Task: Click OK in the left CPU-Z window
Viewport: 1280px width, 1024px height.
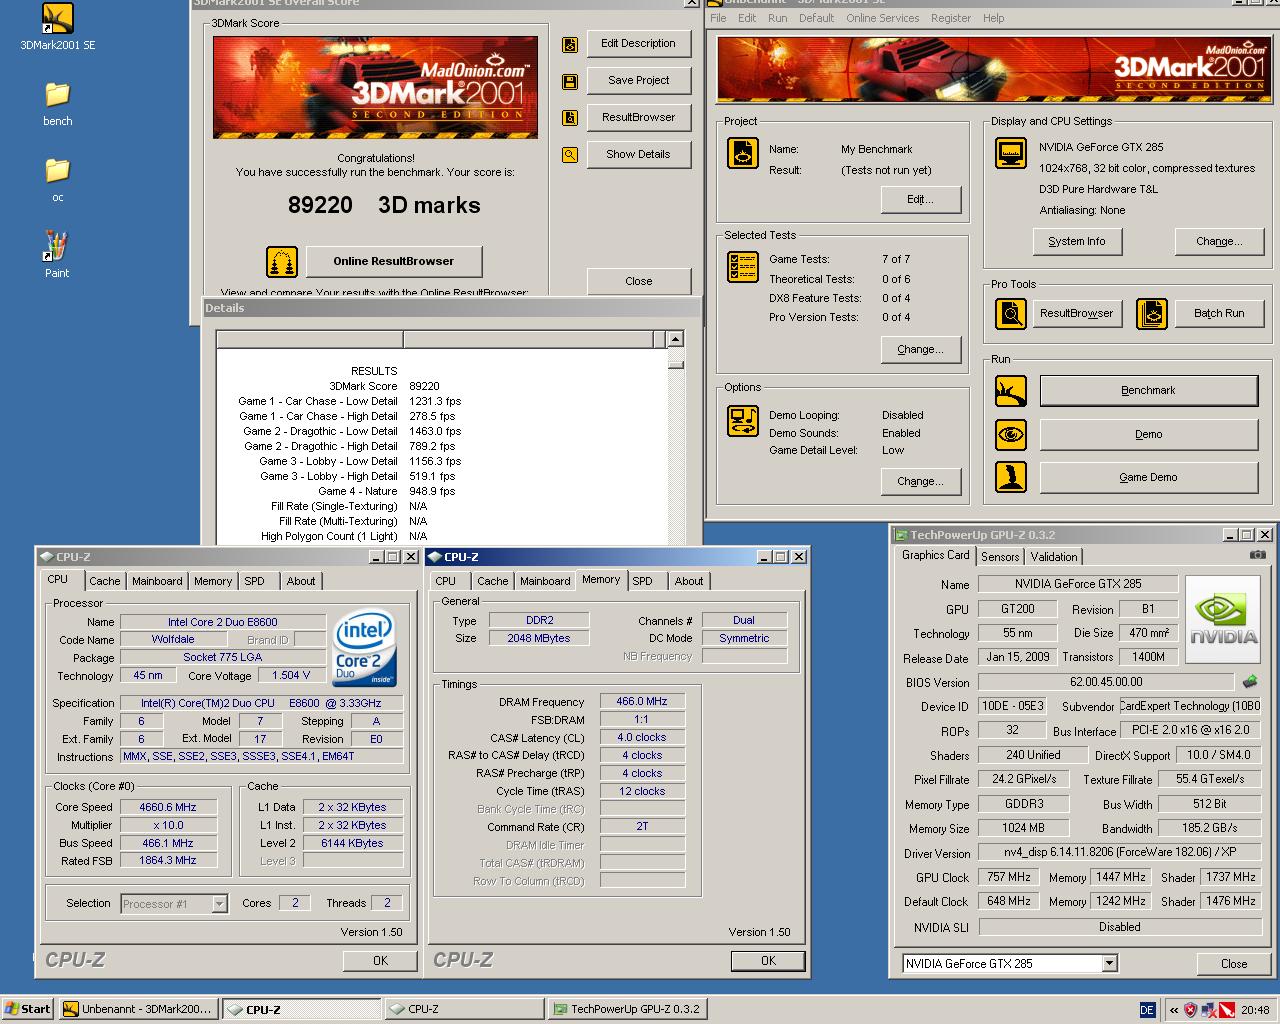Action: click(380, 961)
